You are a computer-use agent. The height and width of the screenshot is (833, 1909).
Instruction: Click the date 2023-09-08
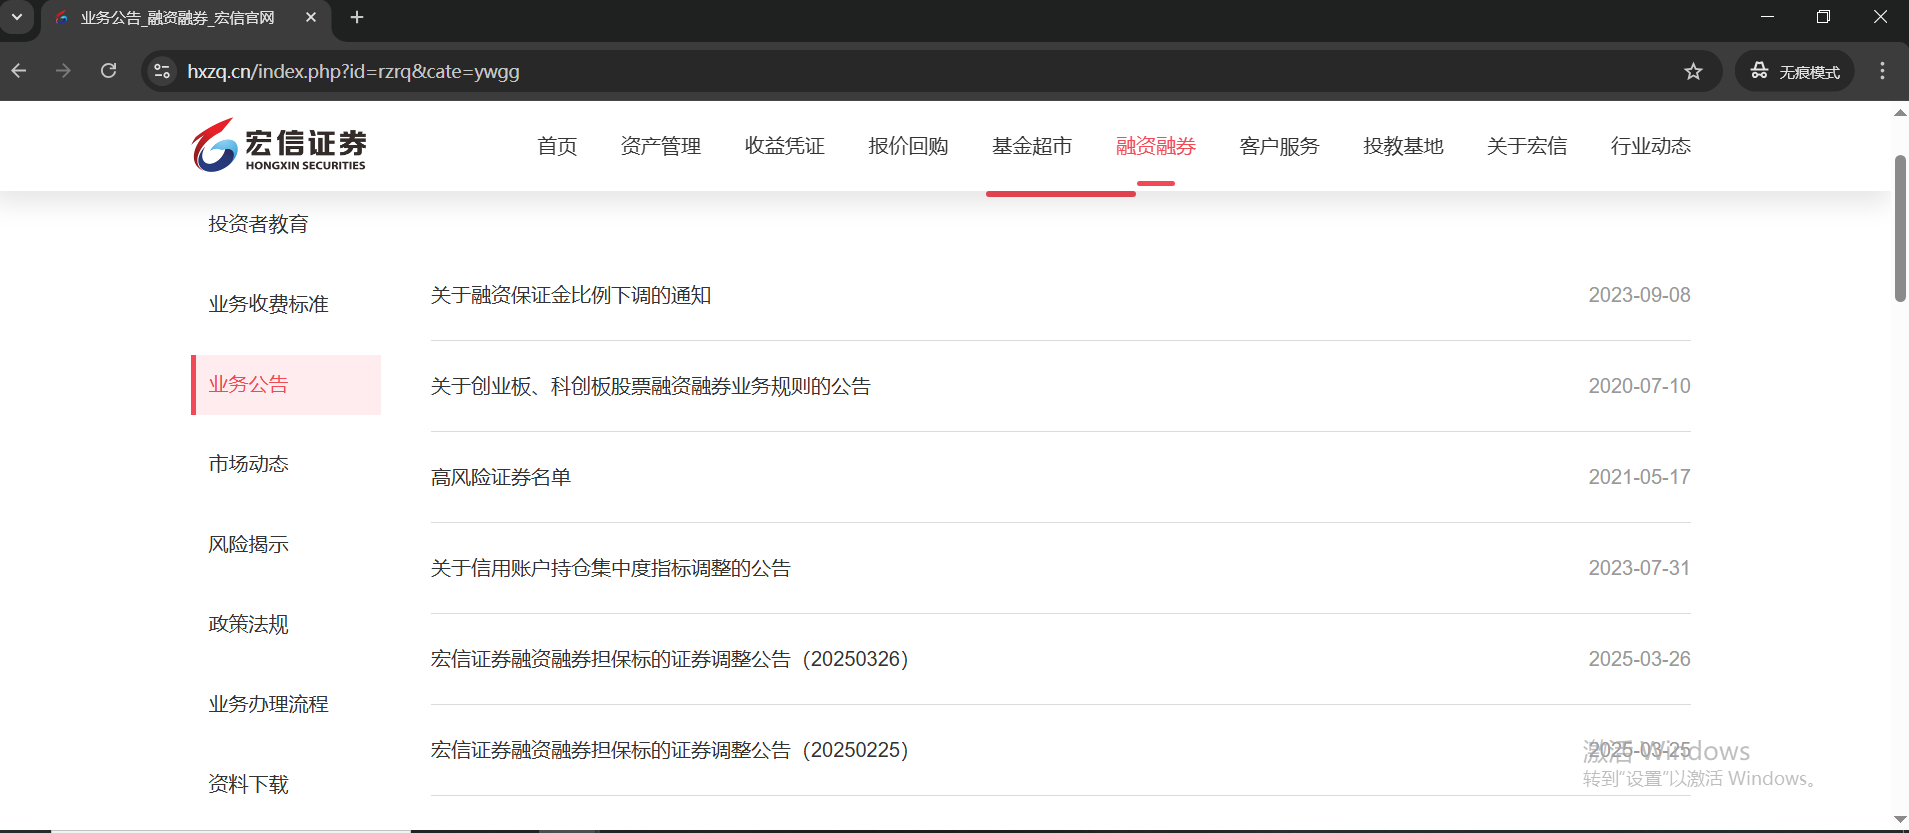pos(1640,295)
